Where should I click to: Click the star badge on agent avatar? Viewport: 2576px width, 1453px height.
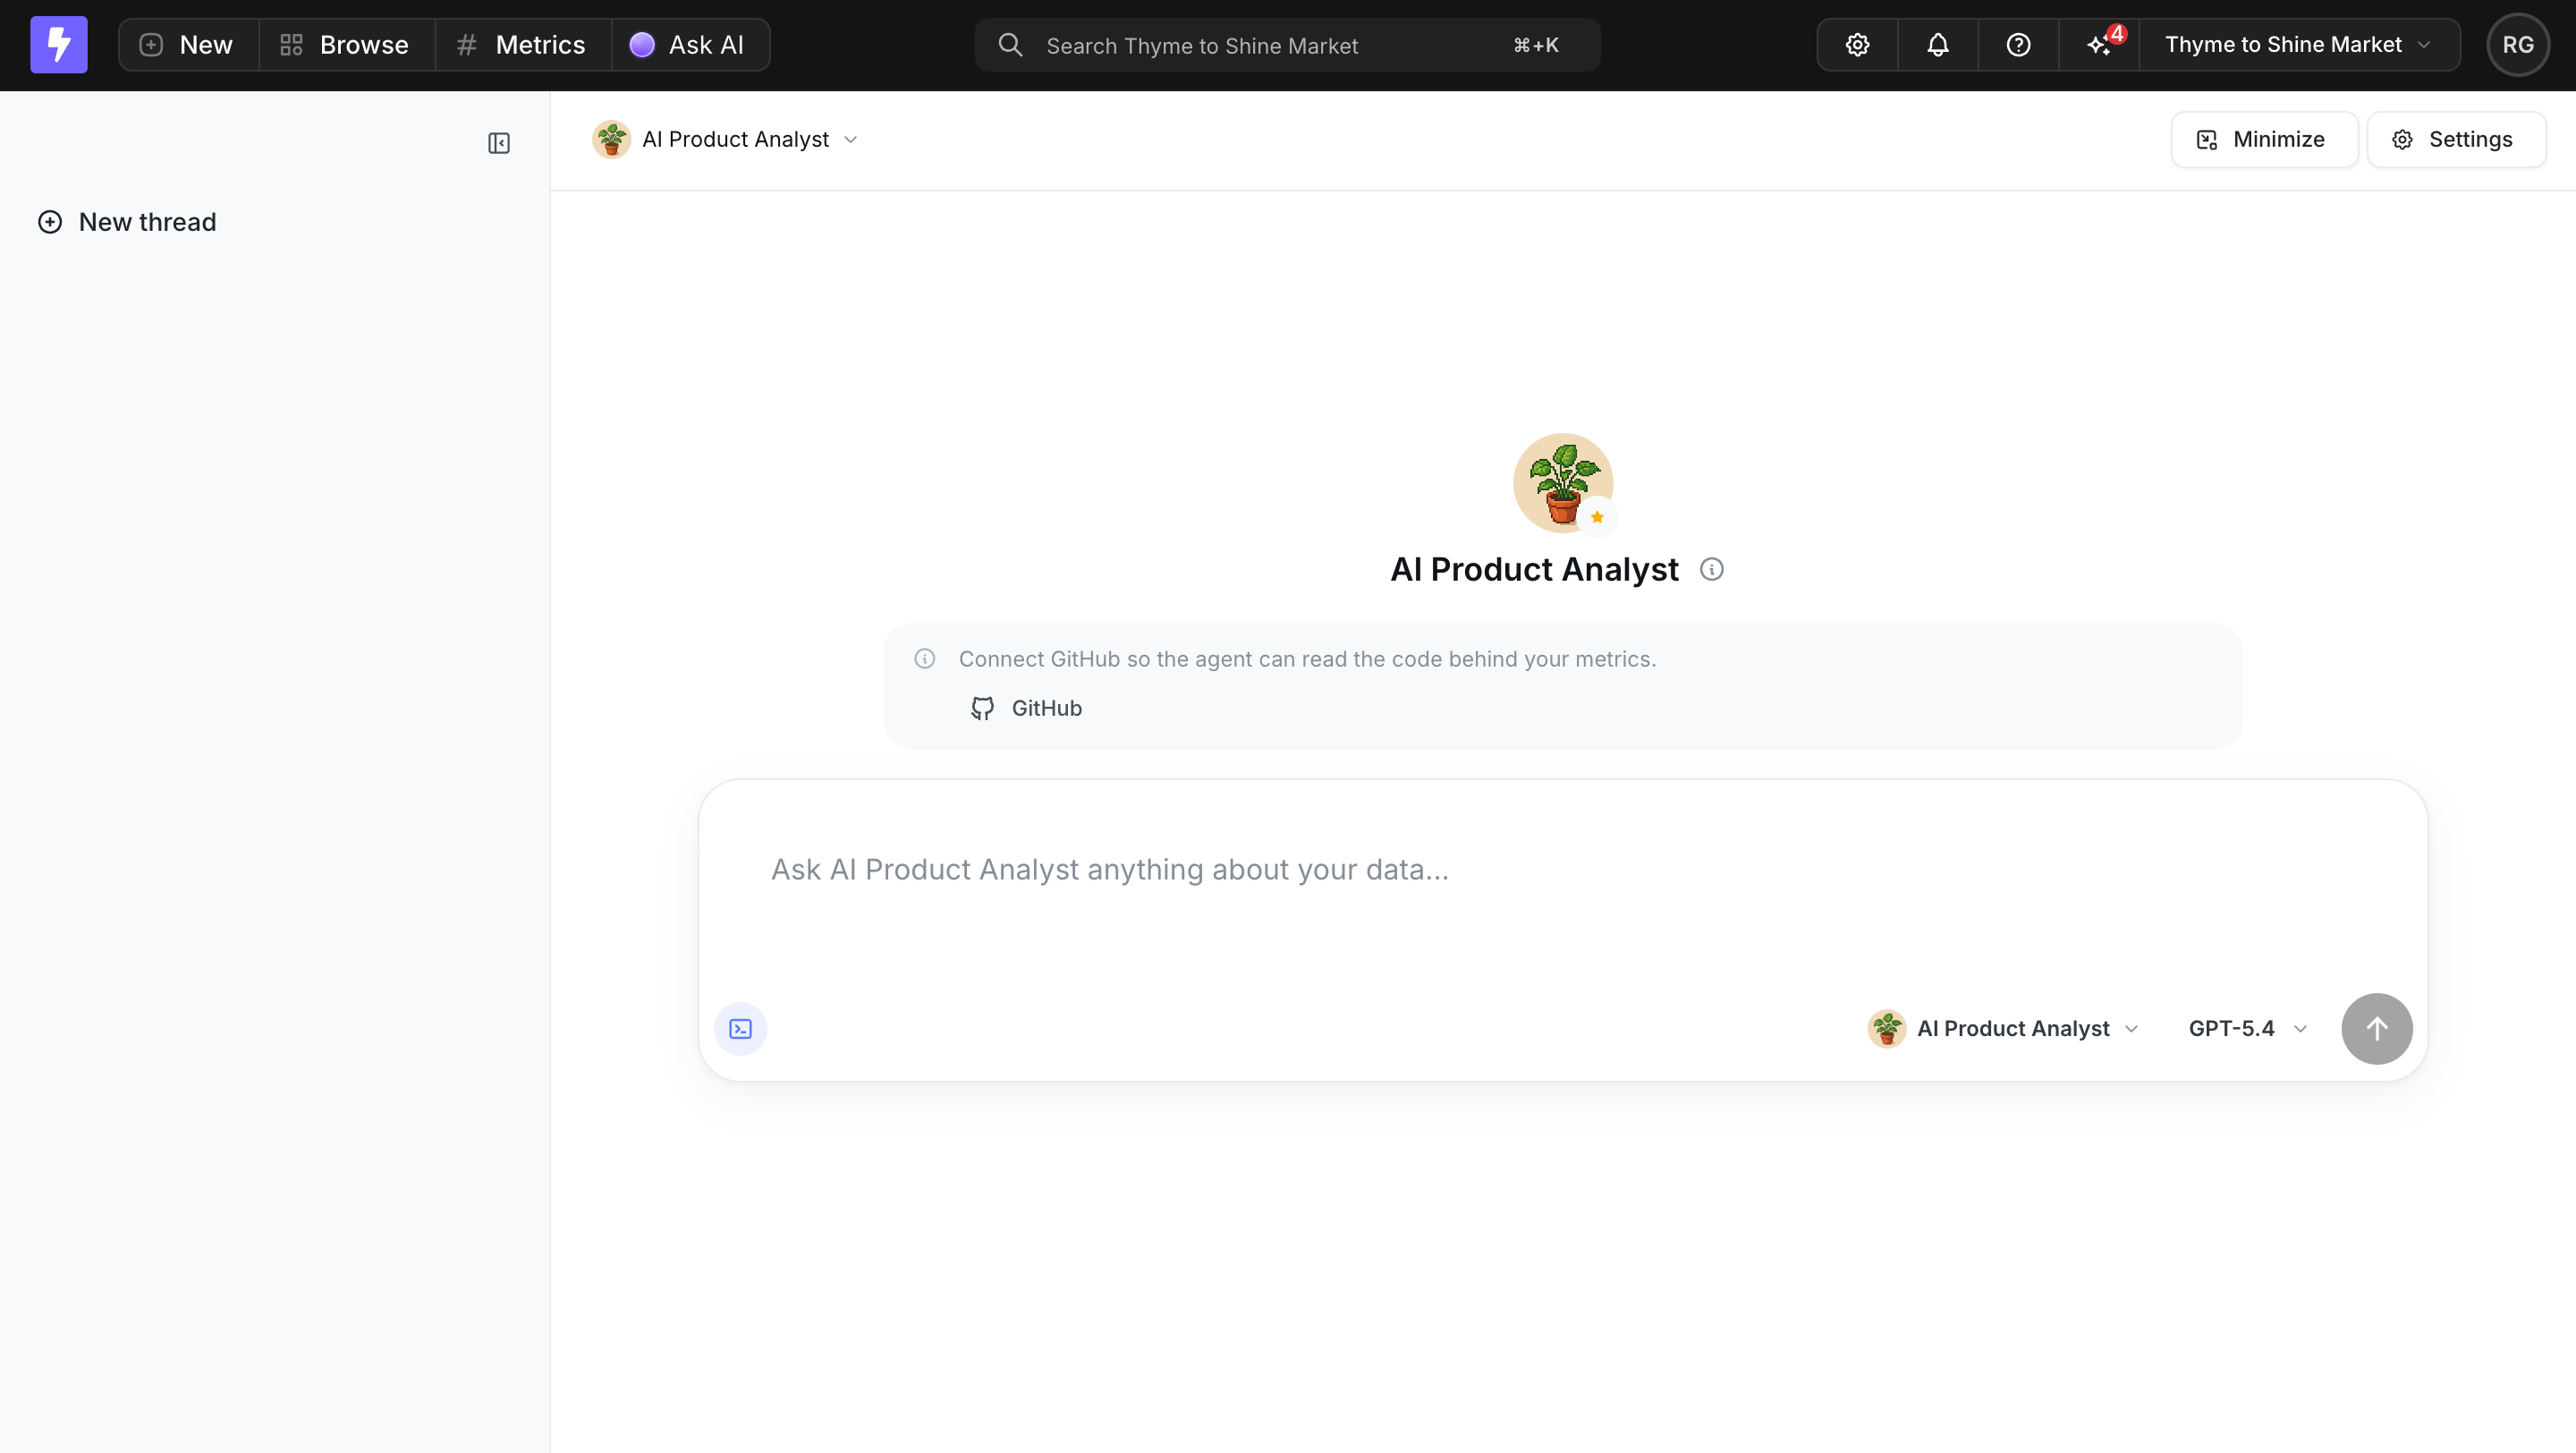[1597, 517]
